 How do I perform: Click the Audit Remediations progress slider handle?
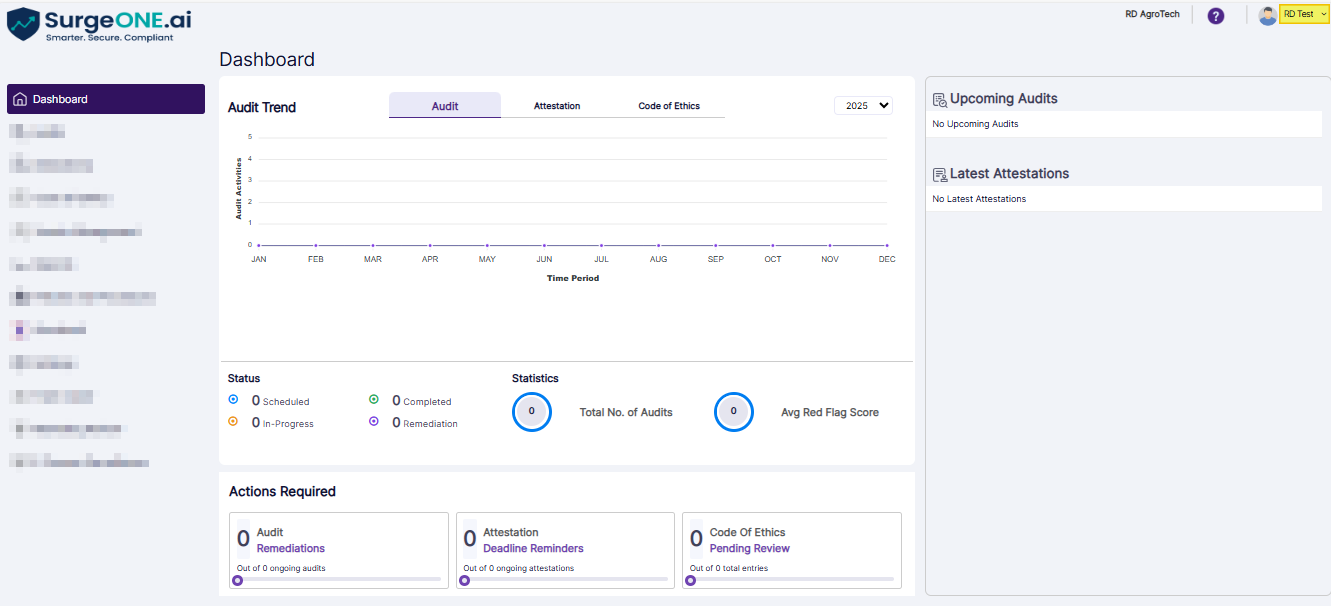pyautogui.click(x=237, y=580)
